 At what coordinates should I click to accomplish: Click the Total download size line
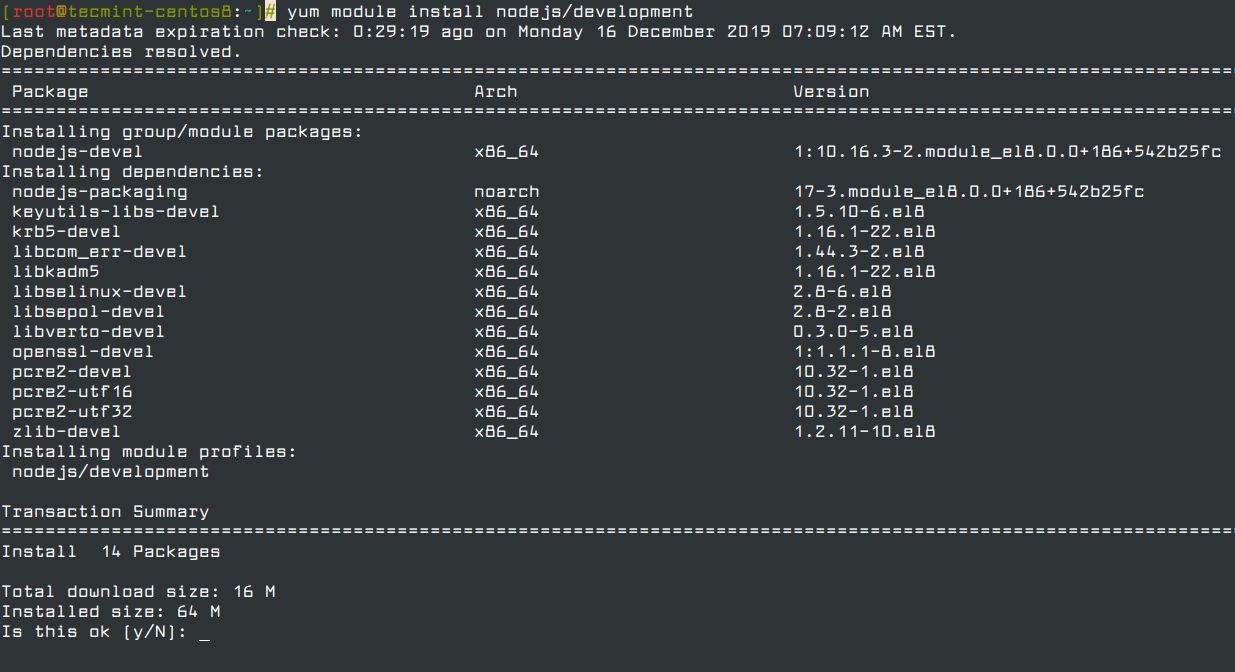[x=138, y=592]
